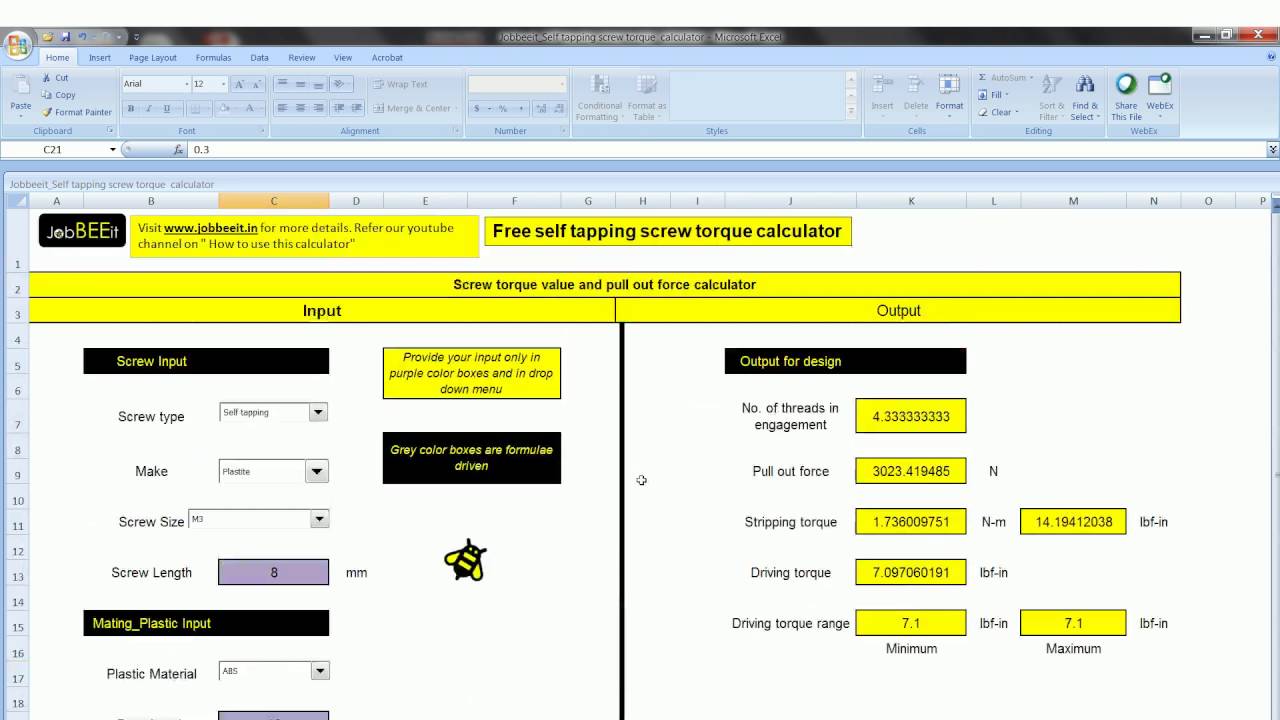1280x720 pixels.
Task: Decrease decimal places
Action: tap(556, 108)
